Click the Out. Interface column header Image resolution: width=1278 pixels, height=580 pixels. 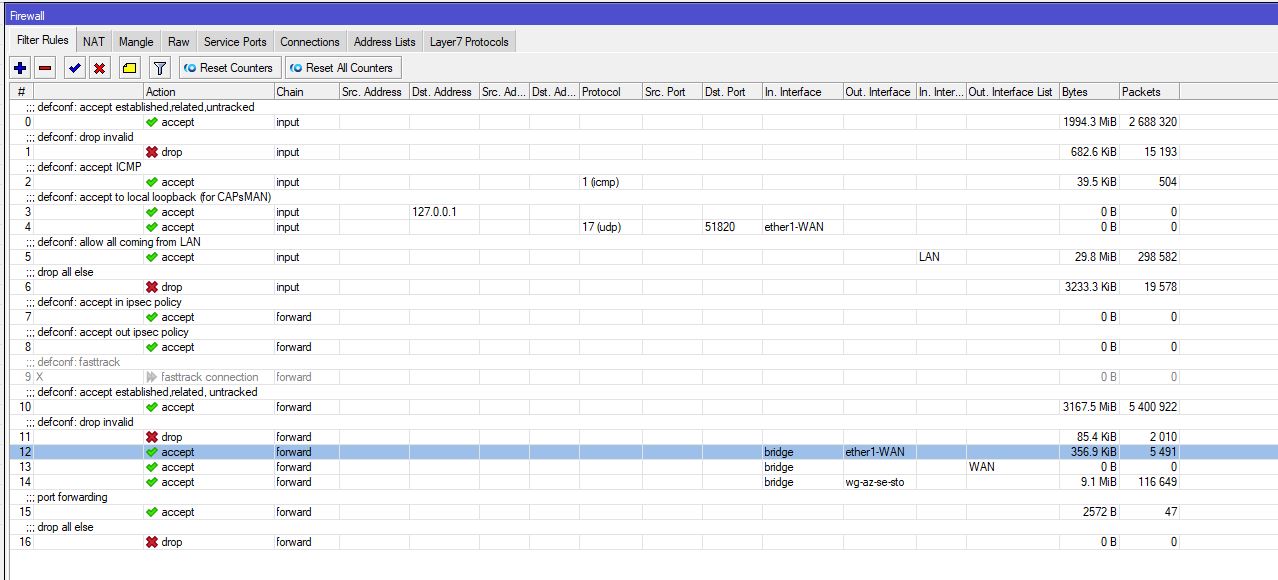(x=879, y=92)
